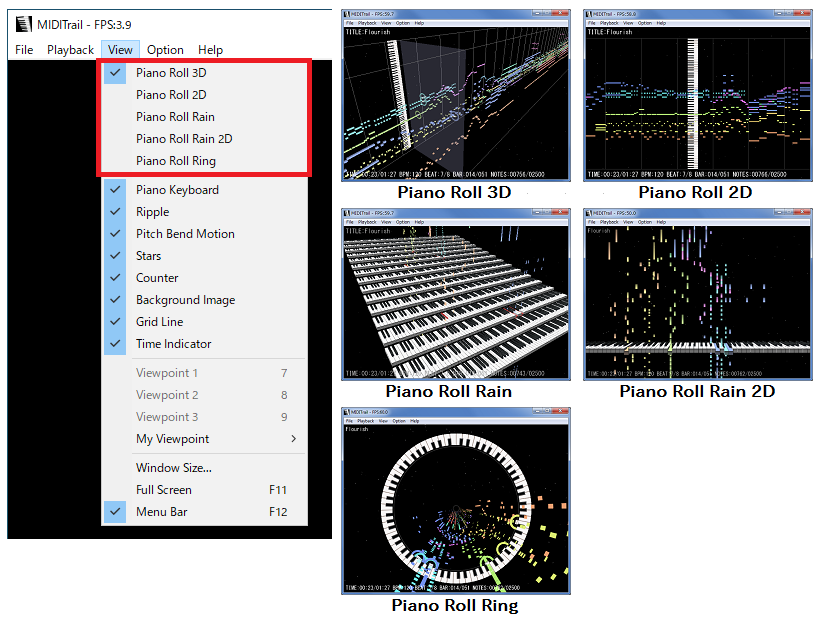Click the 'Piano Roll Rain 2D' caption text

(697, 391)
